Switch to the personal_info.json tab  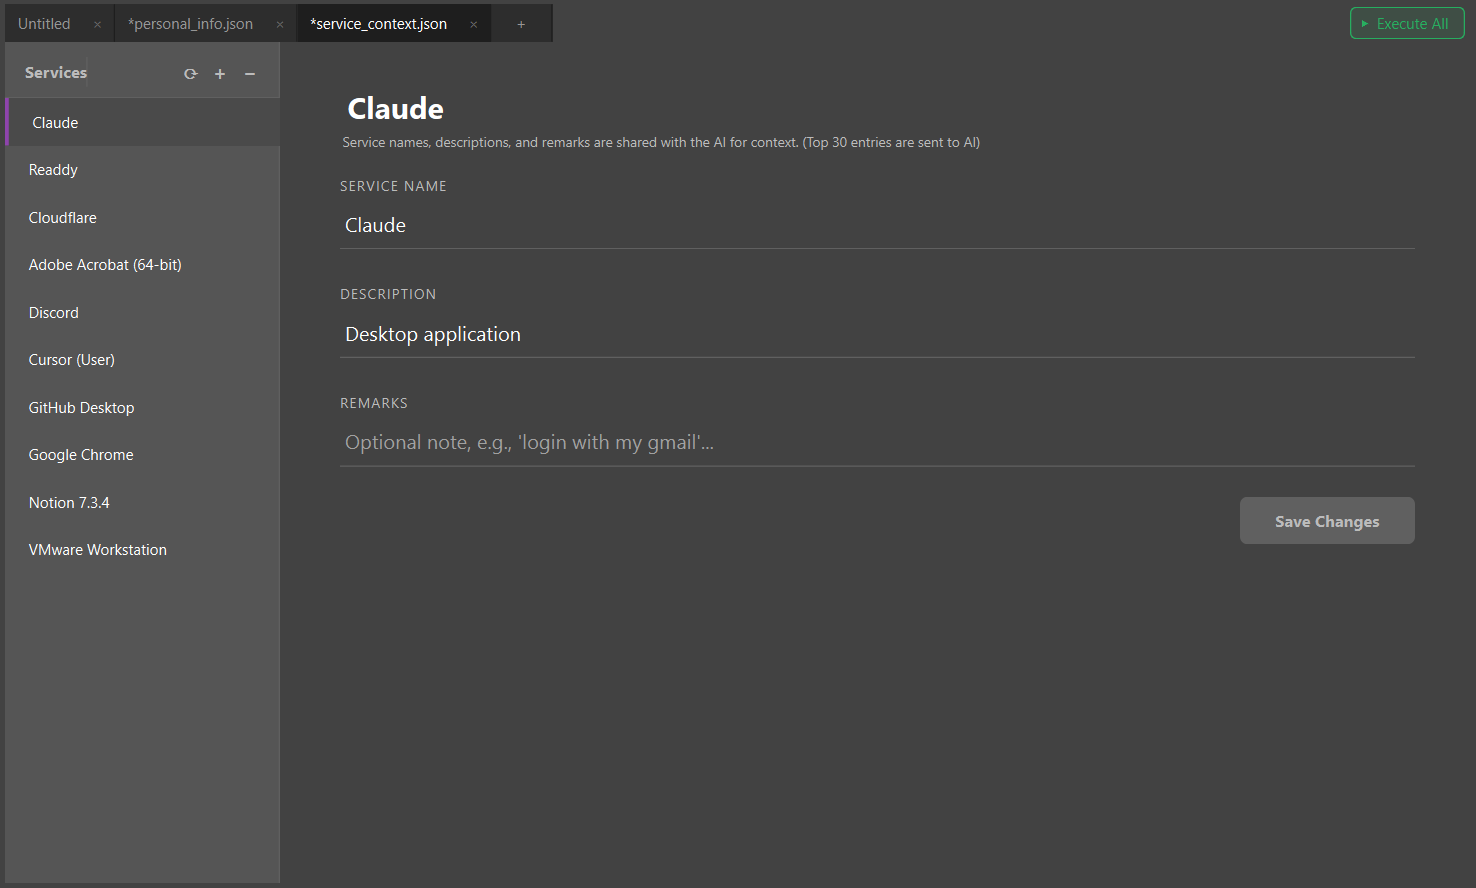(190, 23)
